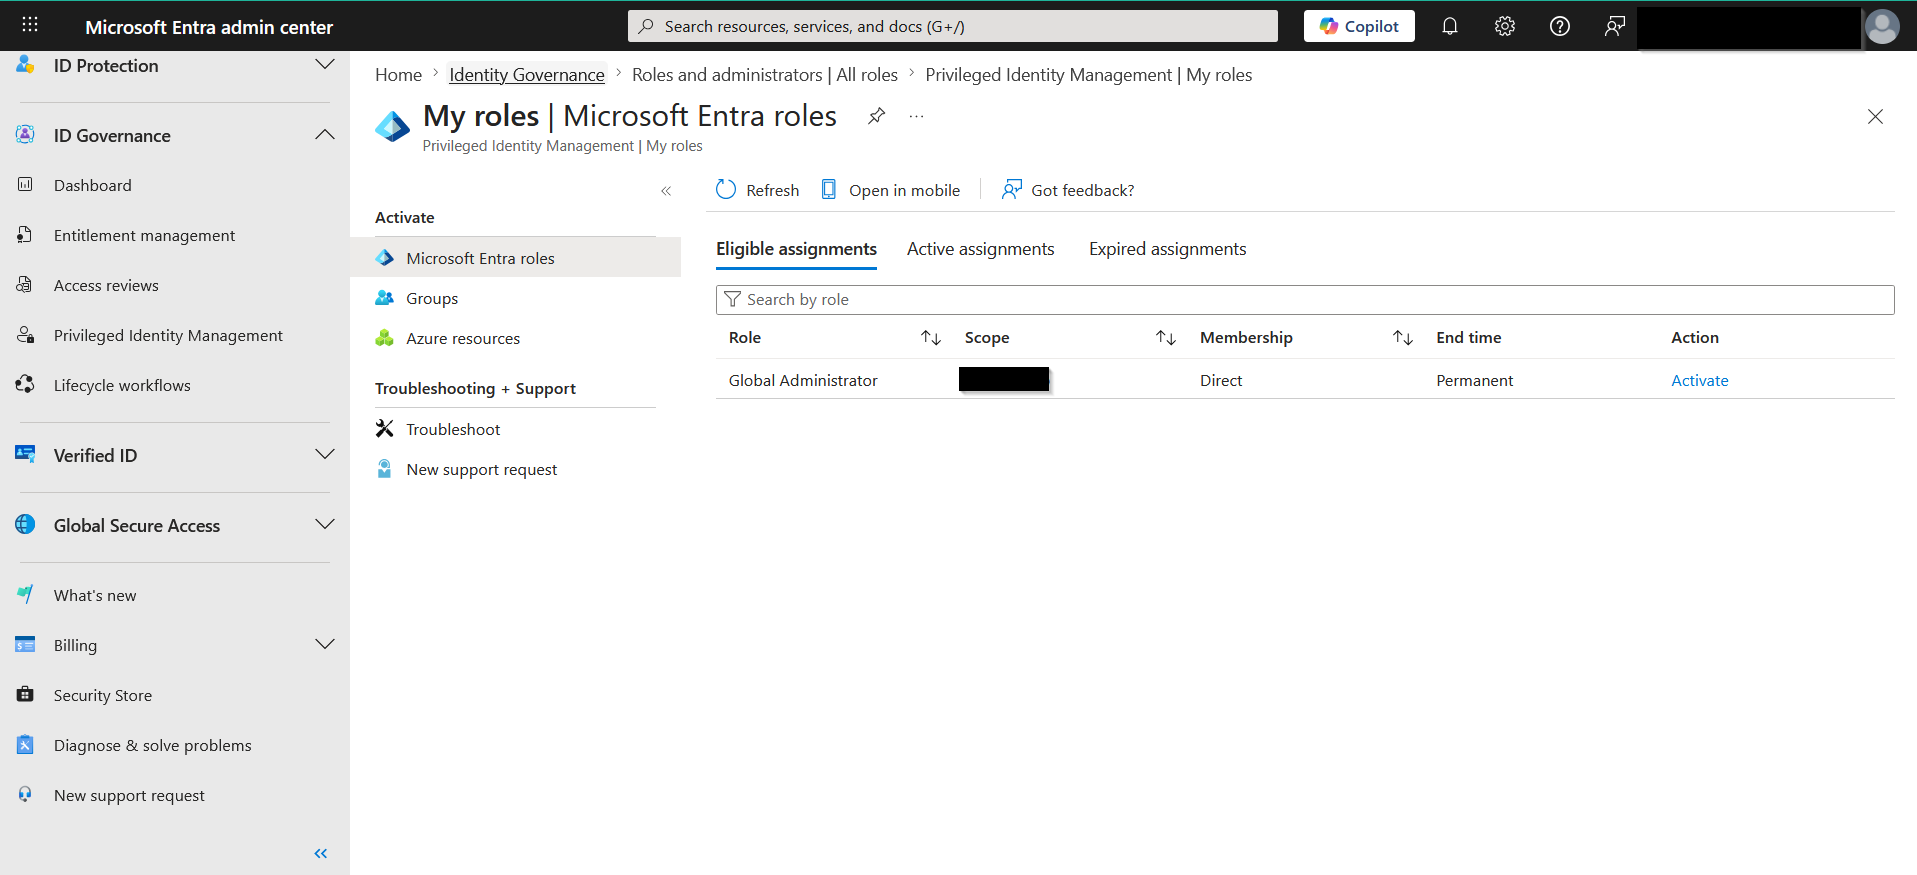
Task: Open Lifecycle workflows
Action: coord(122,385)
